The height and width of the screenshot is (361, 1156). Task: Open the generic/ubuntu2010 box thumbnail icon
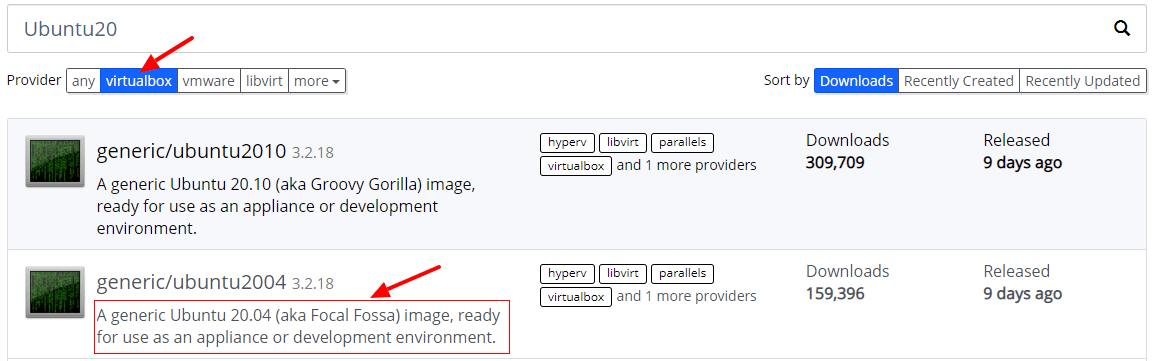55,160
